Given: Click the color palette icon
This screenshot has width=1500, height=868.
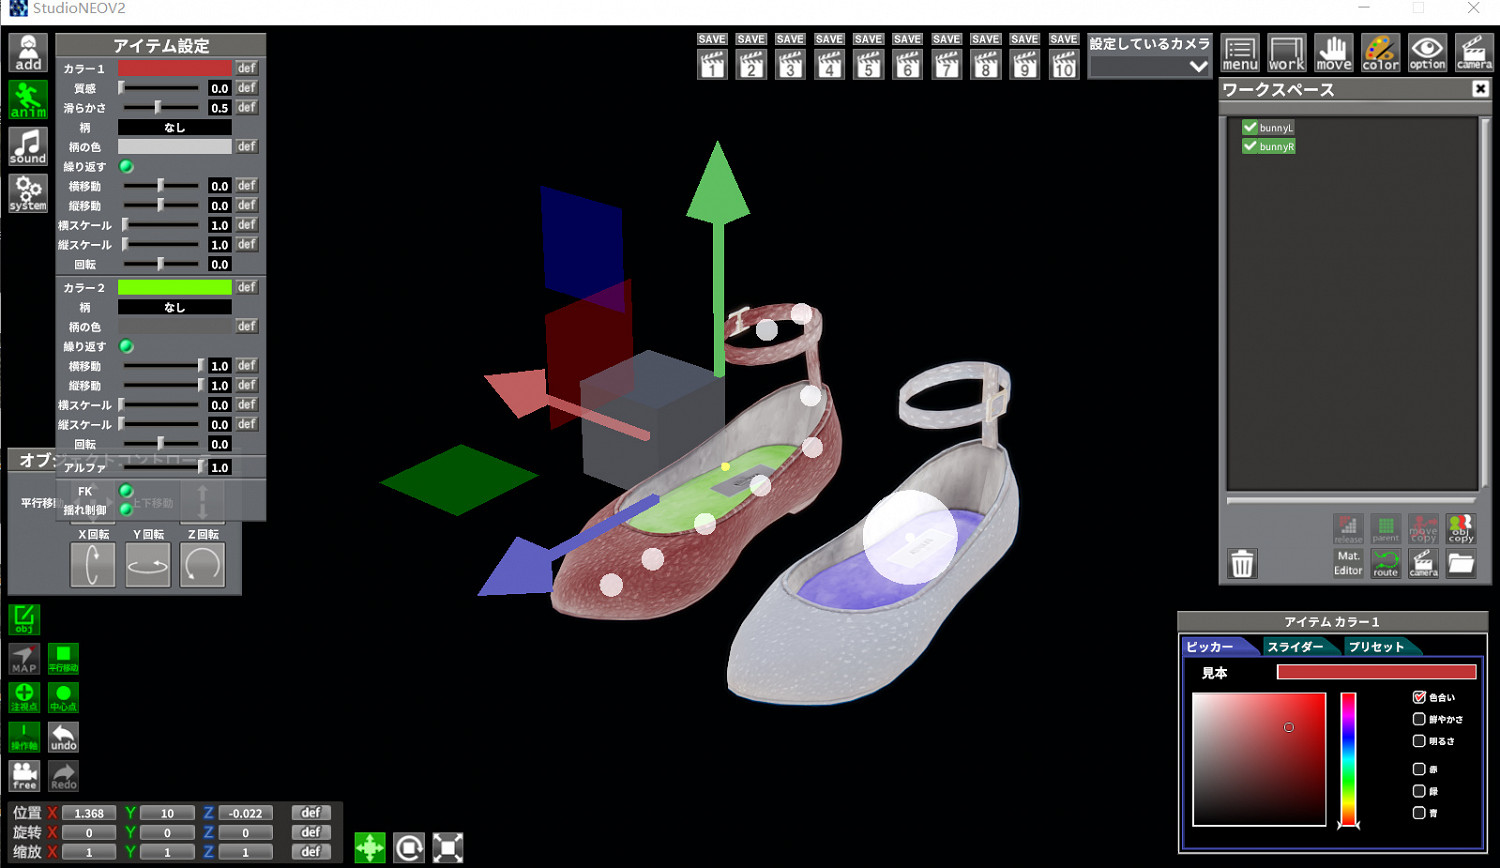Looking at the screenshot, I should 1380,52.
